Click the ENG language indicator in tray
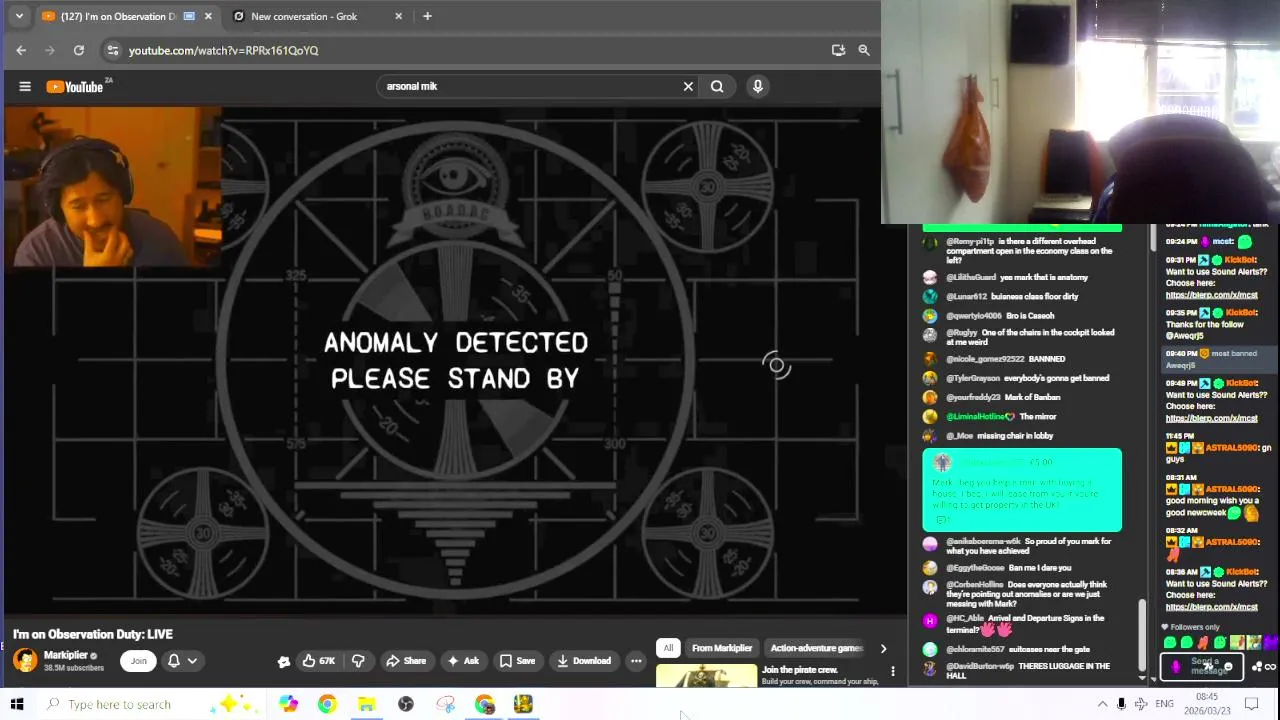This screenshot has height=720, width=1280. coord(1164,704)
